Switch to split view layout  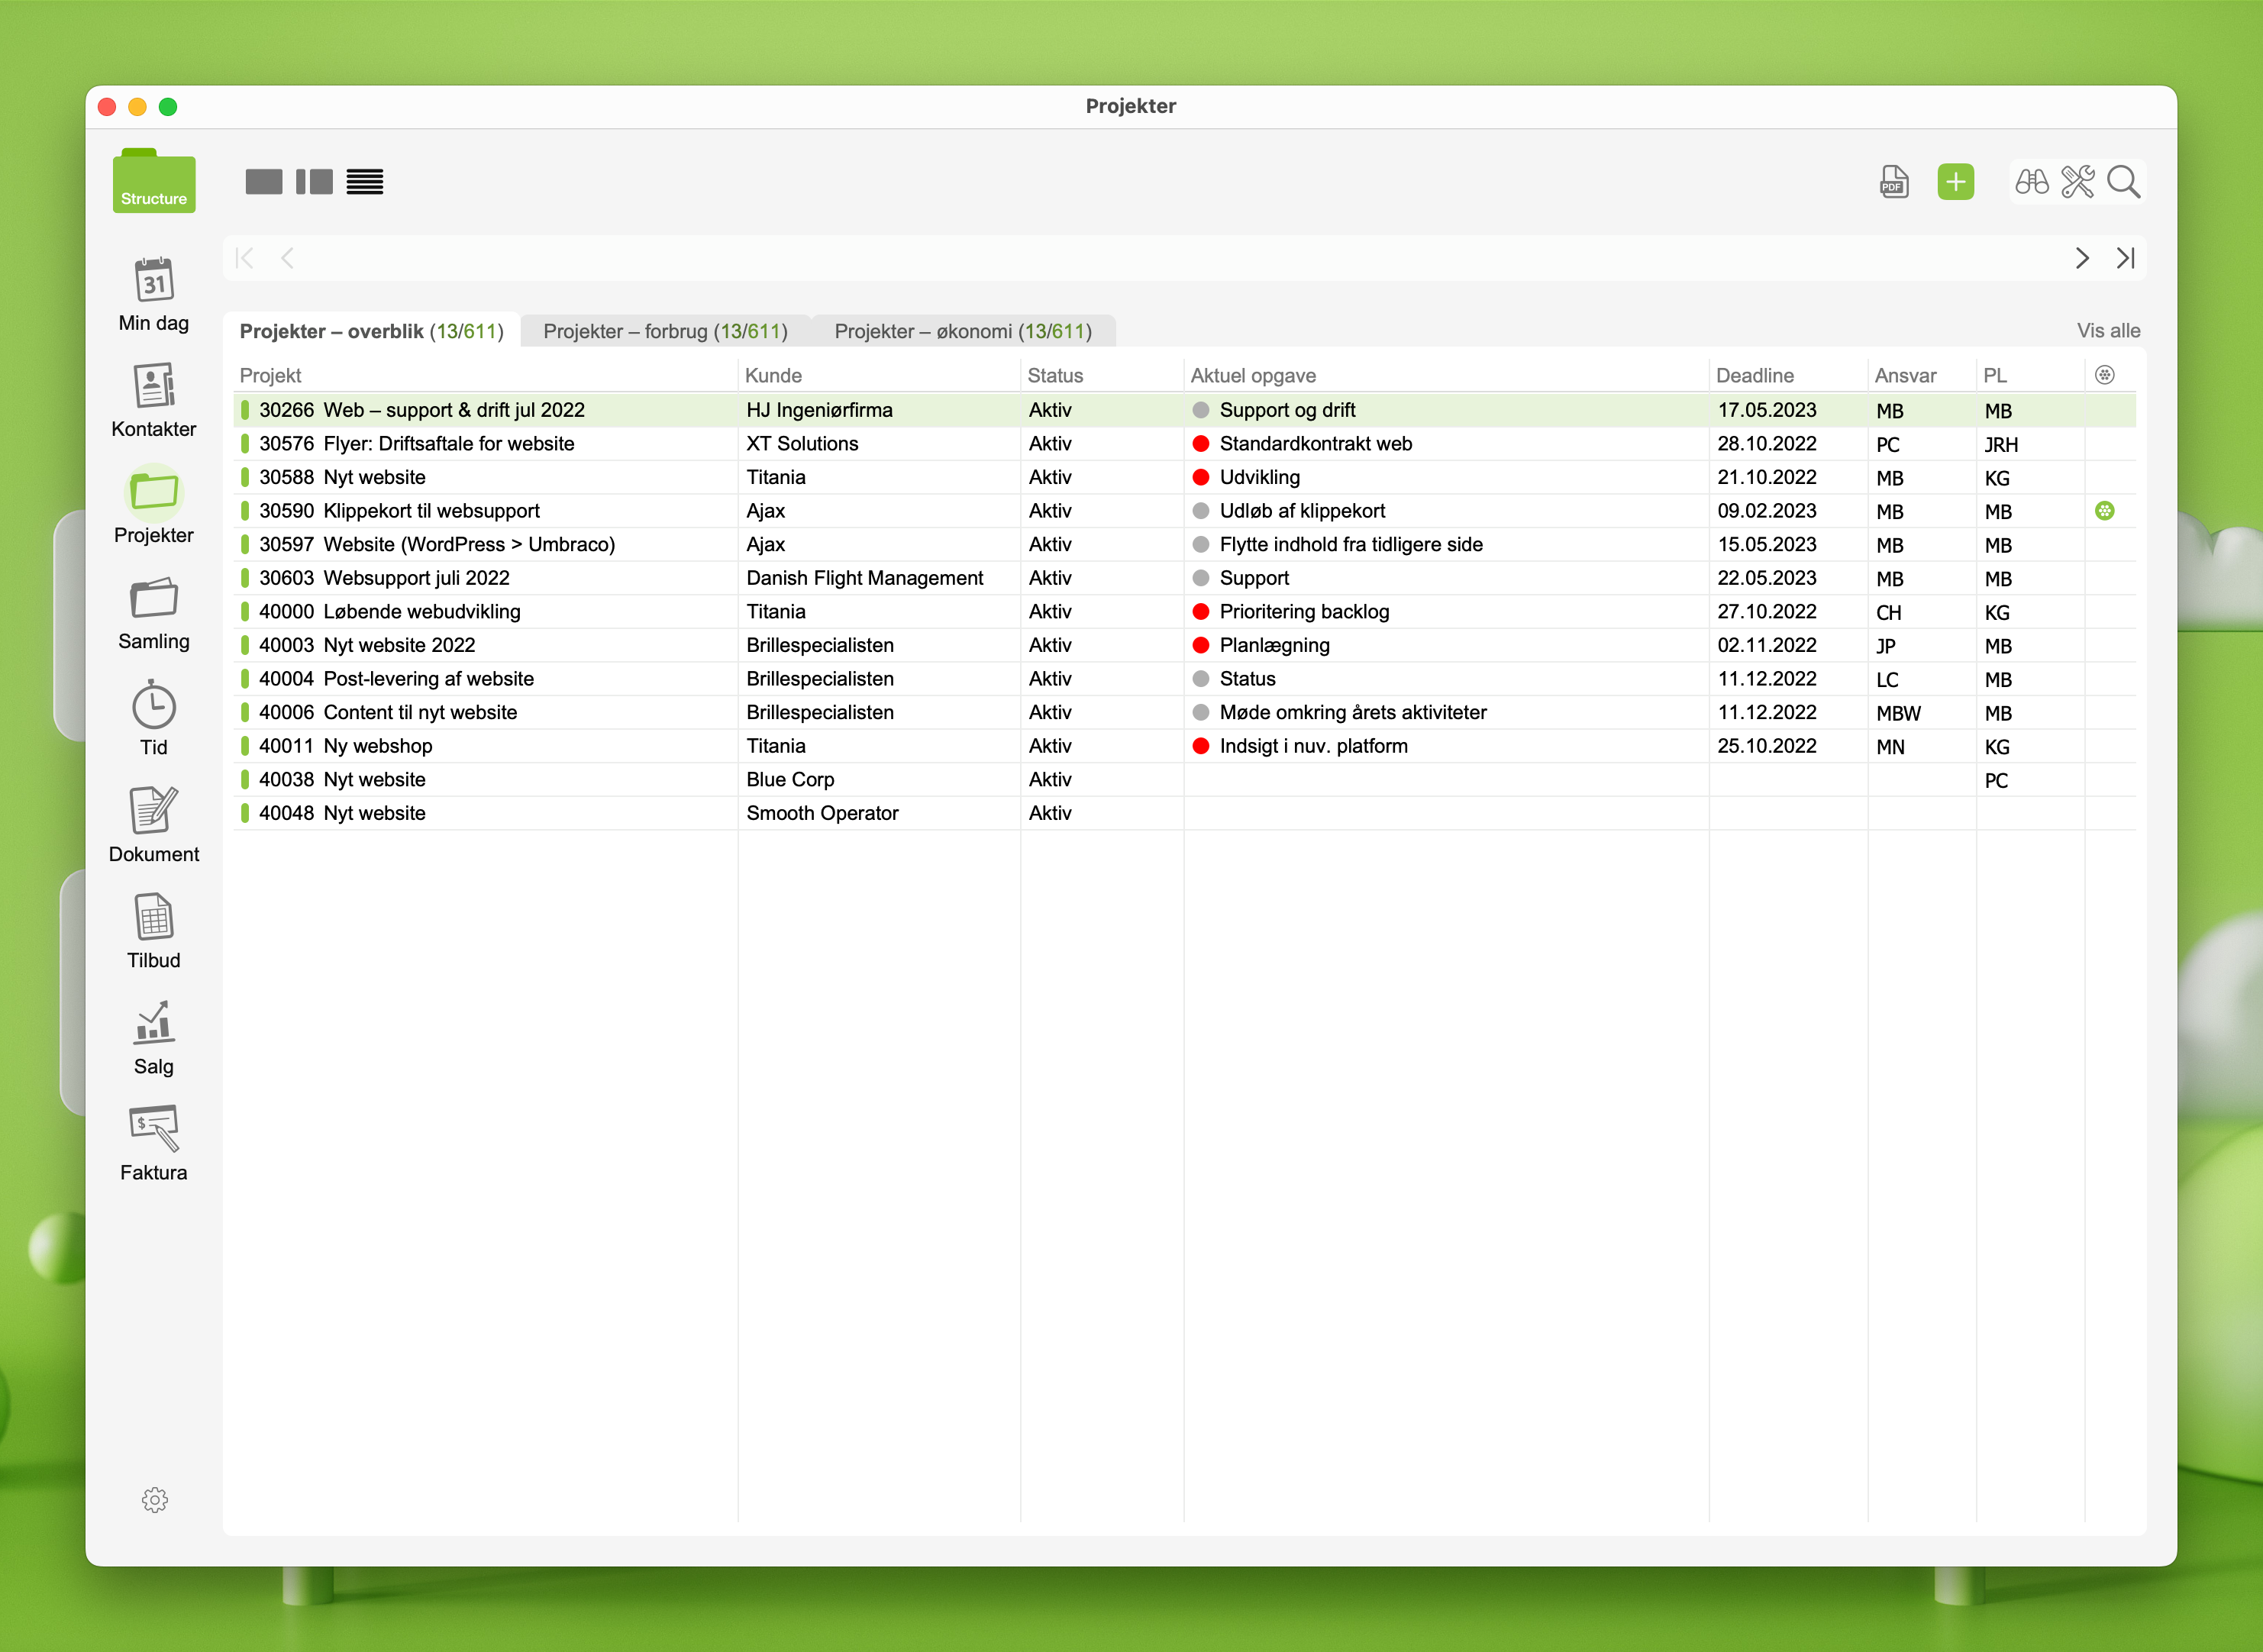(314, 182)
